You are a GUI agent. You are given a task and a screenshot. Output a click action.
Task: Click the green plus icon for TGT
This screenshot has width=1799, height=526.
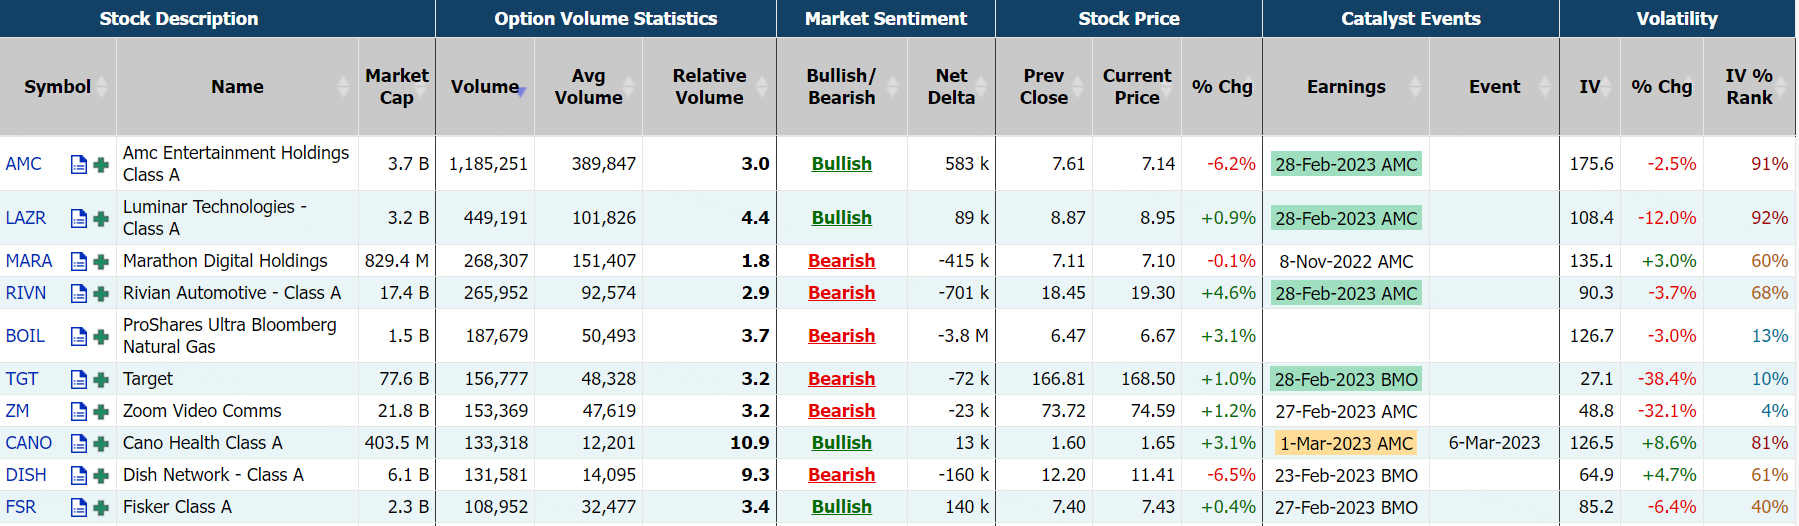click(x=101, y=379)
